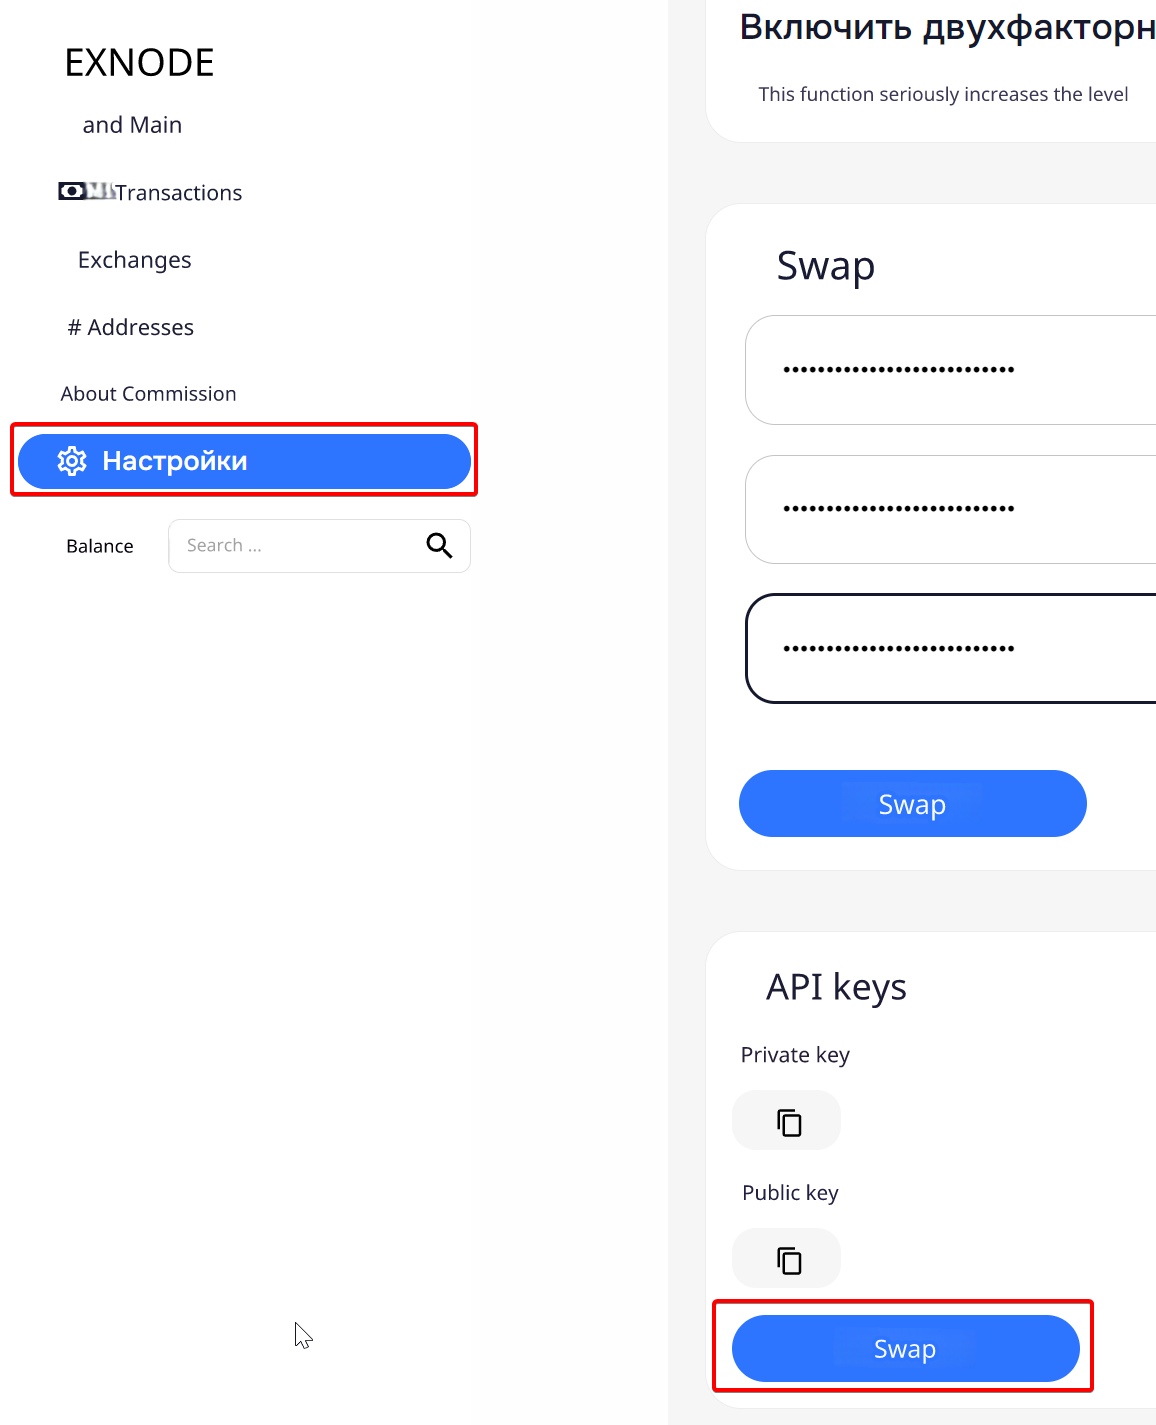Click the gear icon in Настройки
The height and width of the screenshot is (1425, 1156).
(x=72, y=461)
